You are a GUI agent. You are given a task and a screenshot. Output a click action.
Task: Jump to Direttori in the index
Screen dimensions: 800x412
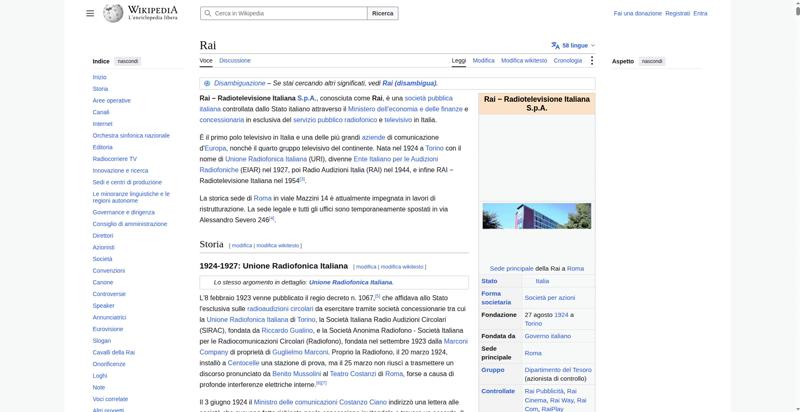103,236
